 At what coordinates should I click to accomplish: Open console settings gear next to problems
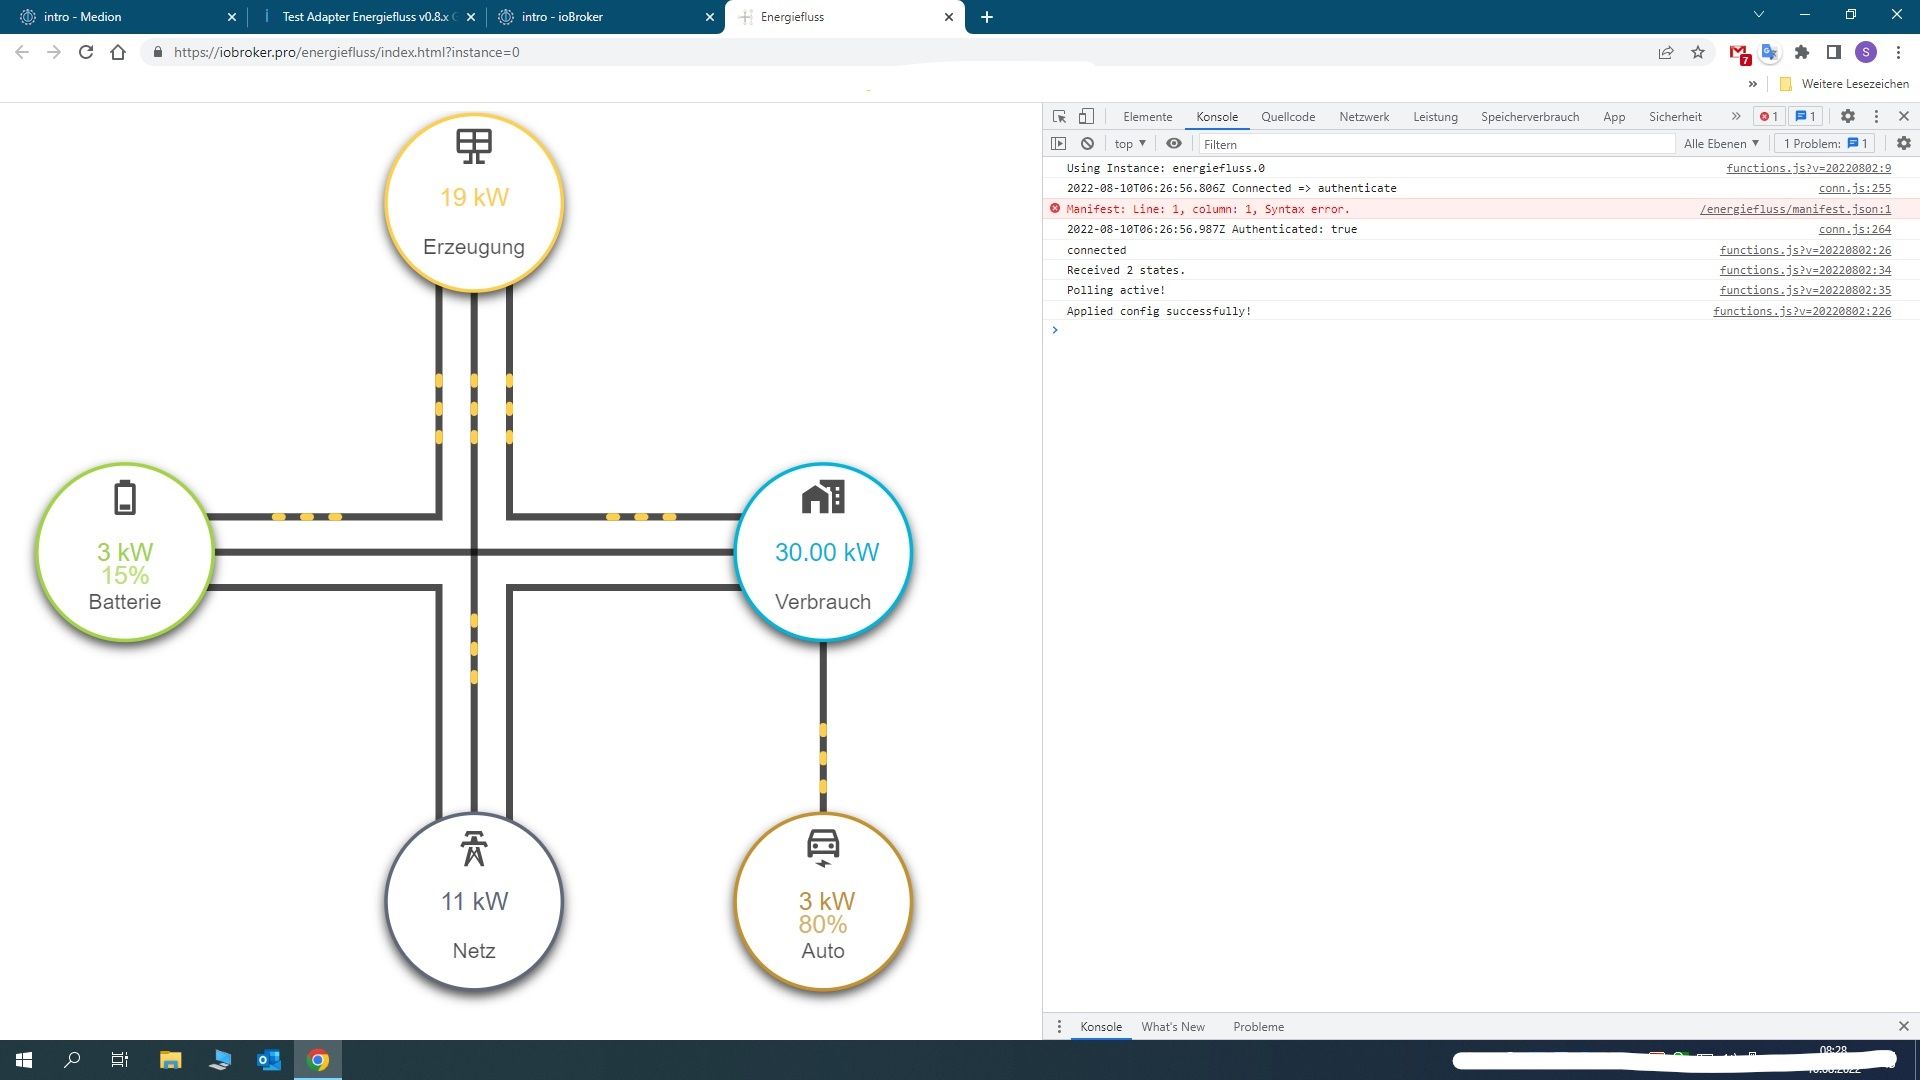click(1904, 144)
